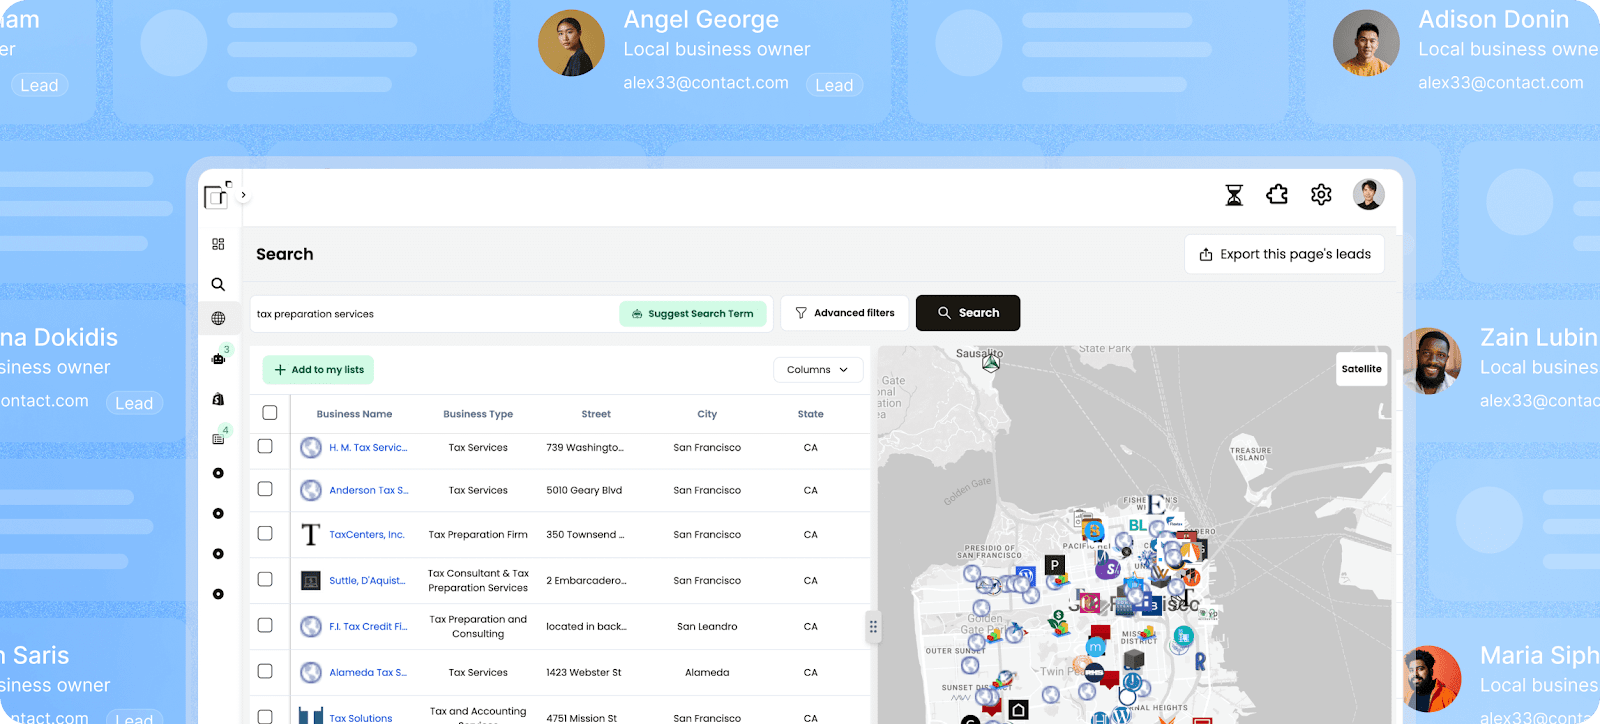Open the F.I. Tax Credit Fi... business link
The image size is (1600, 724).
[368, 627]
